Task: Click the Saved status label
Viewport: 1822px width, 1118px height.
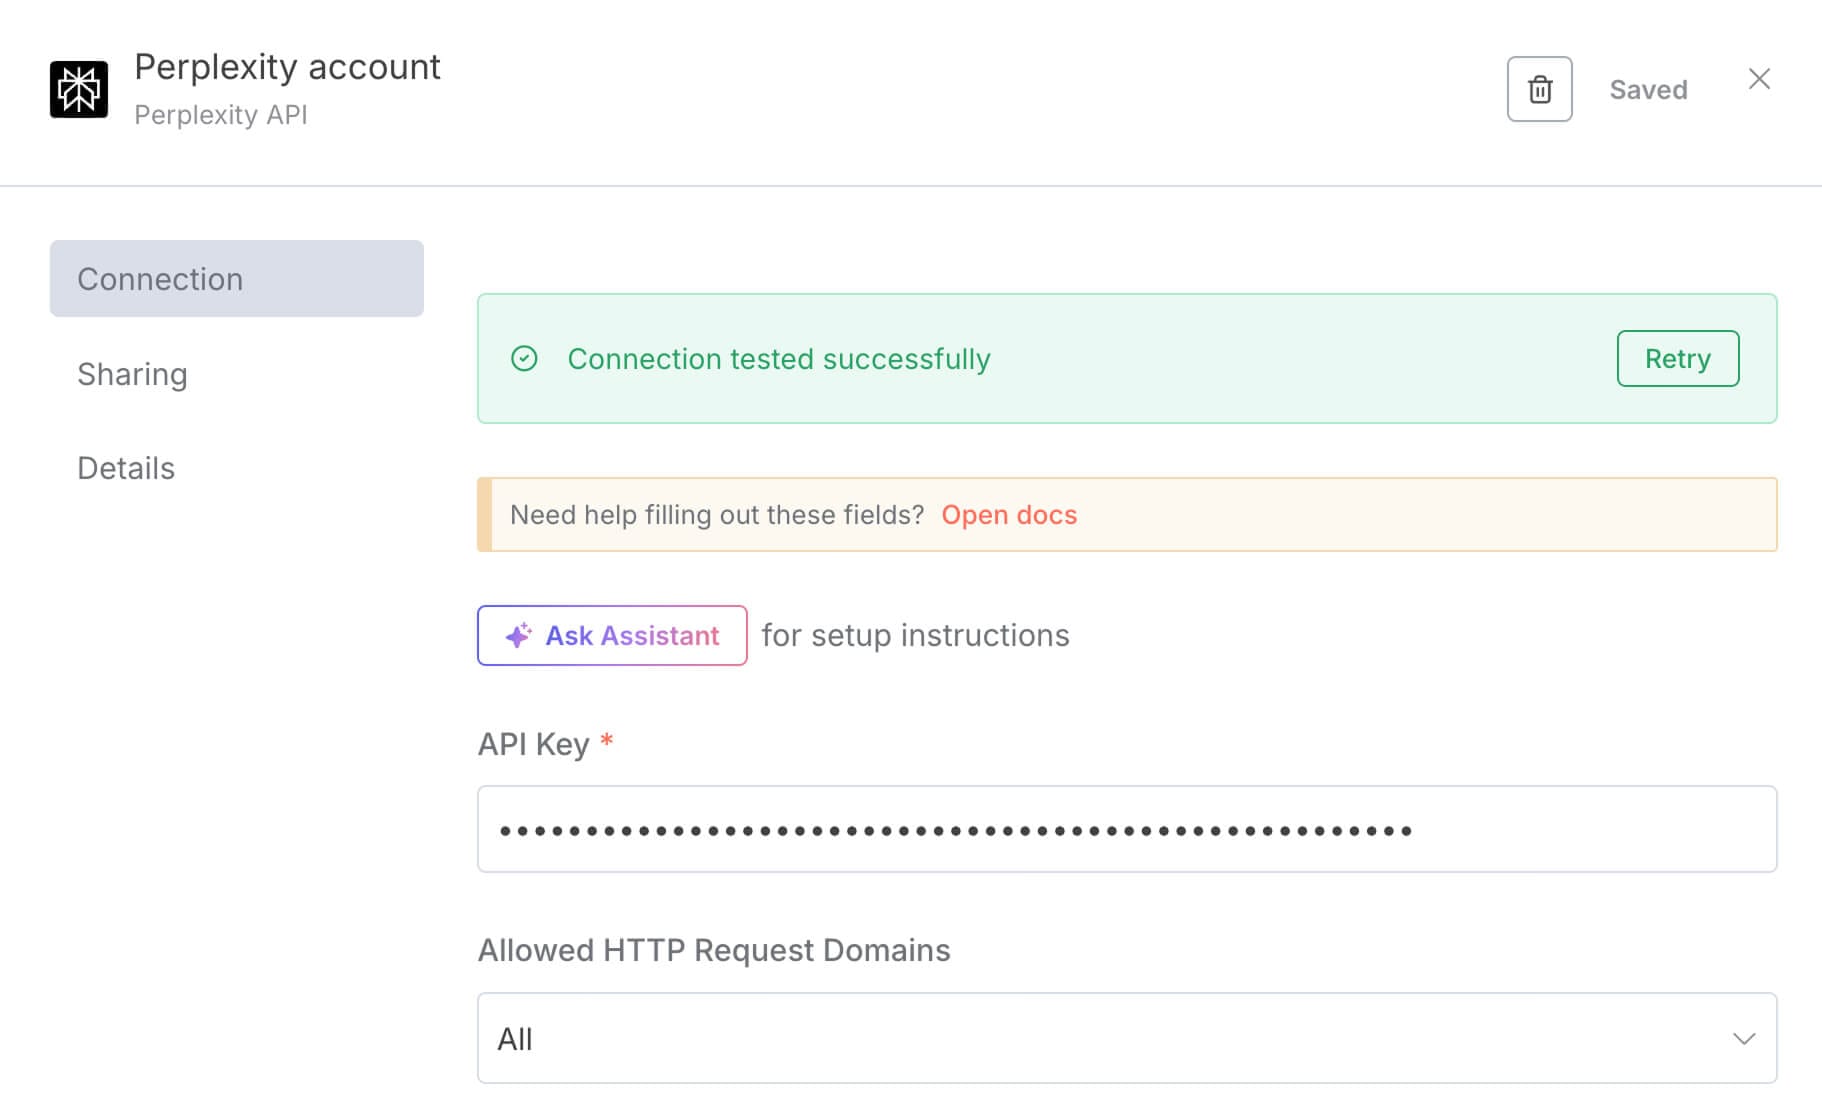Action: [x=1647, y=89]
